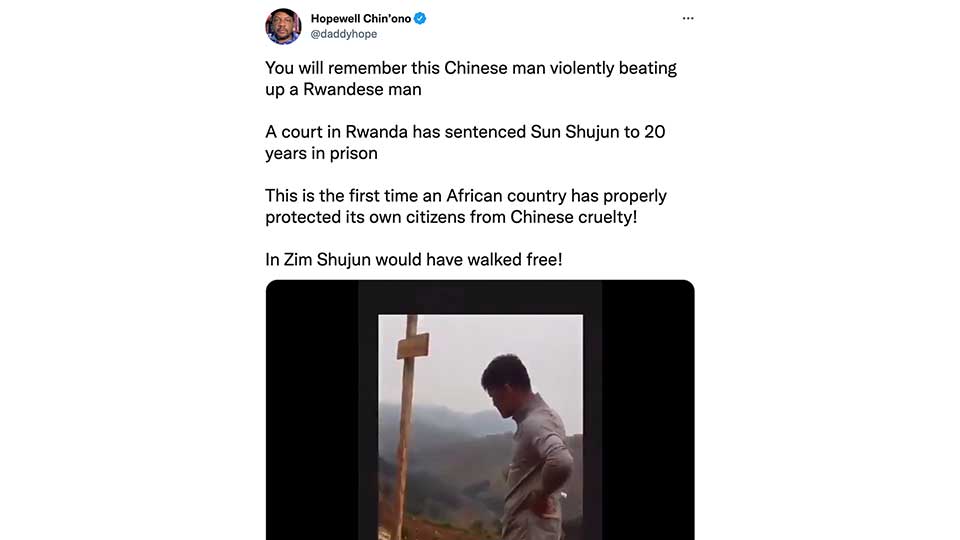
Task: Play the embedded video on the man
Action: pos(480,427)
